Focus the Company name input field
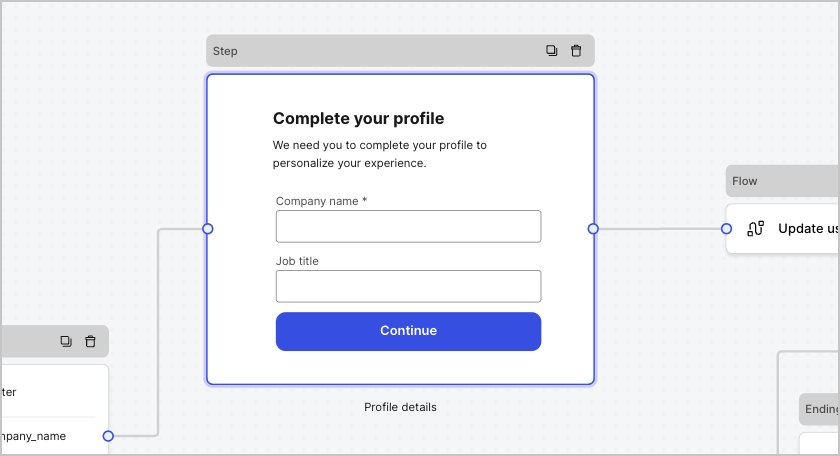 point(408,226)
